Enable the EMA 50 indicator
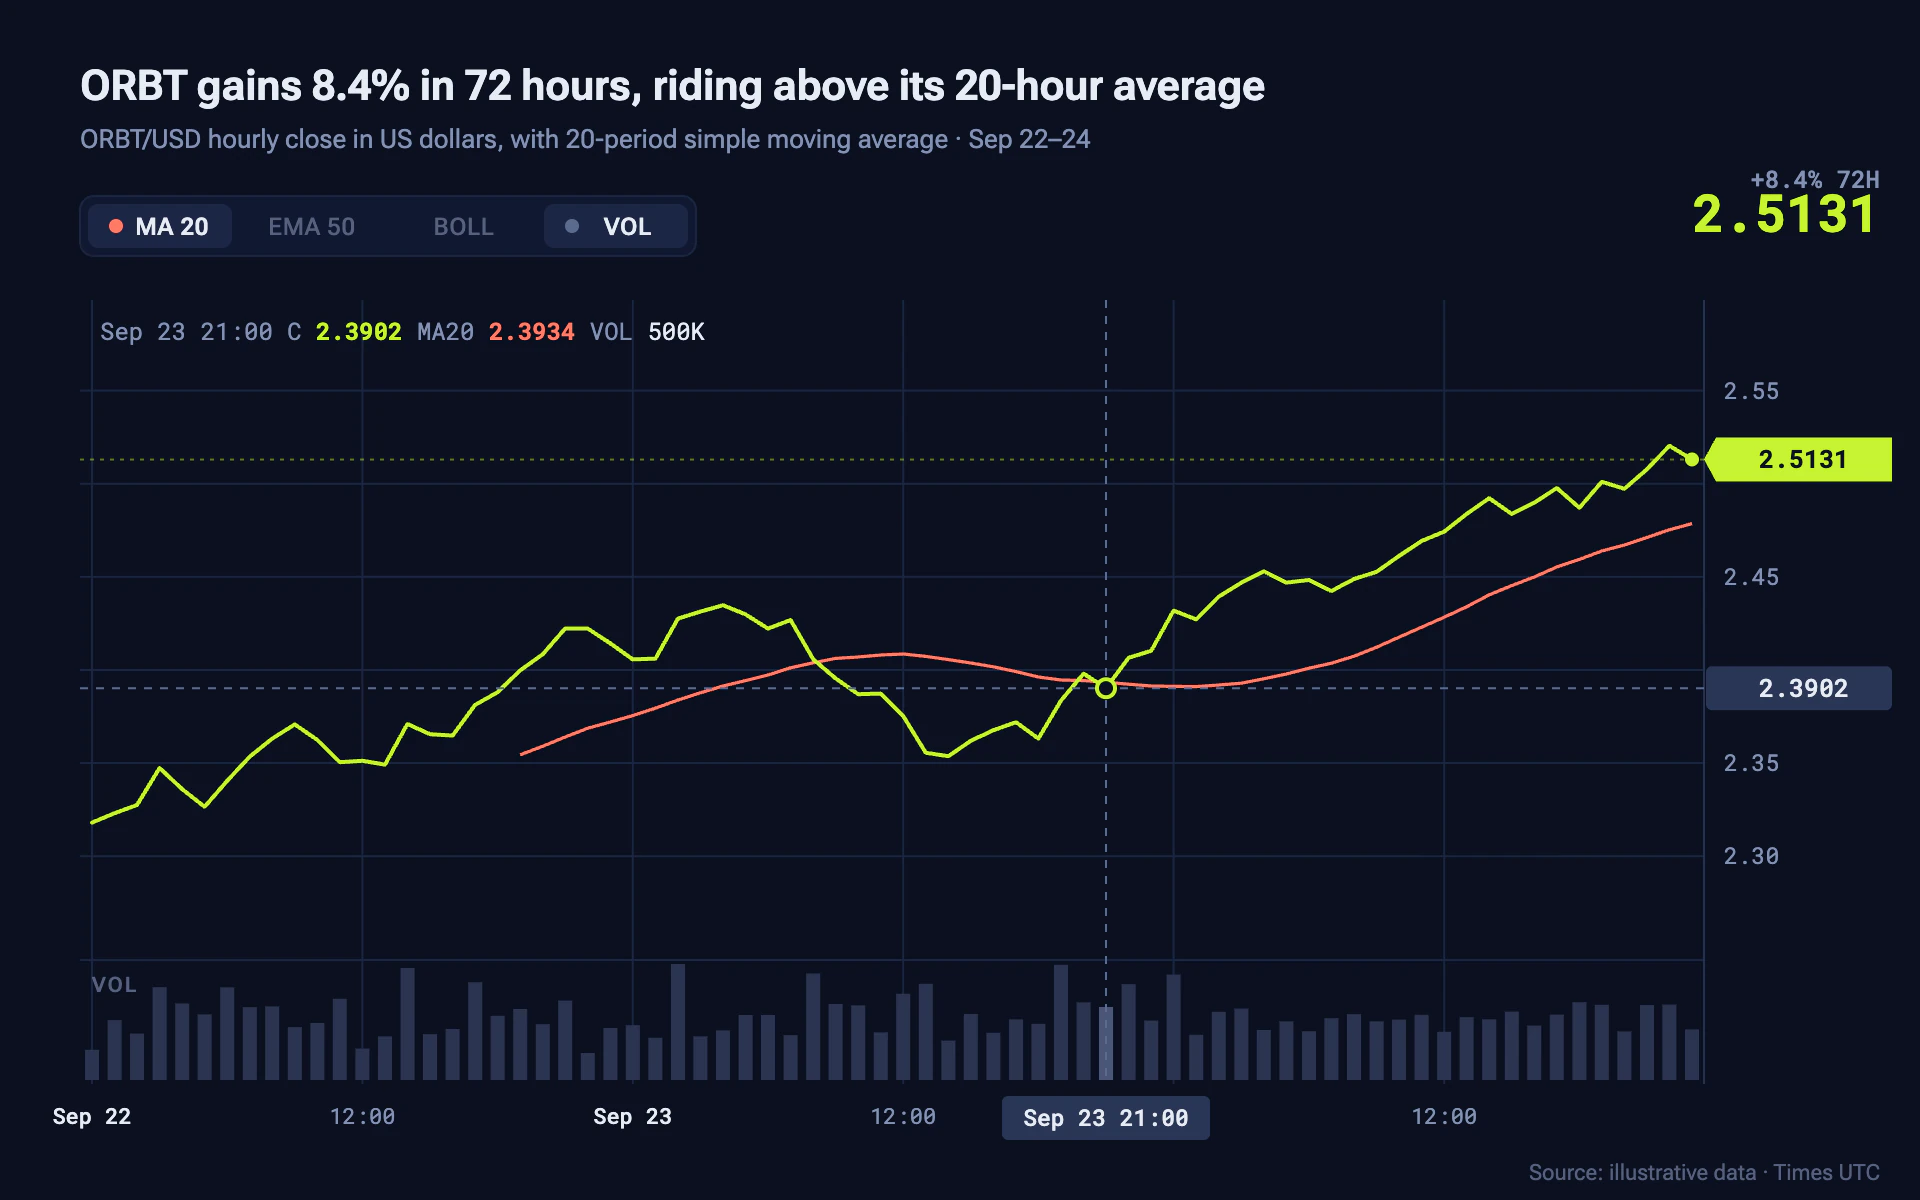 tap(311, 226)
